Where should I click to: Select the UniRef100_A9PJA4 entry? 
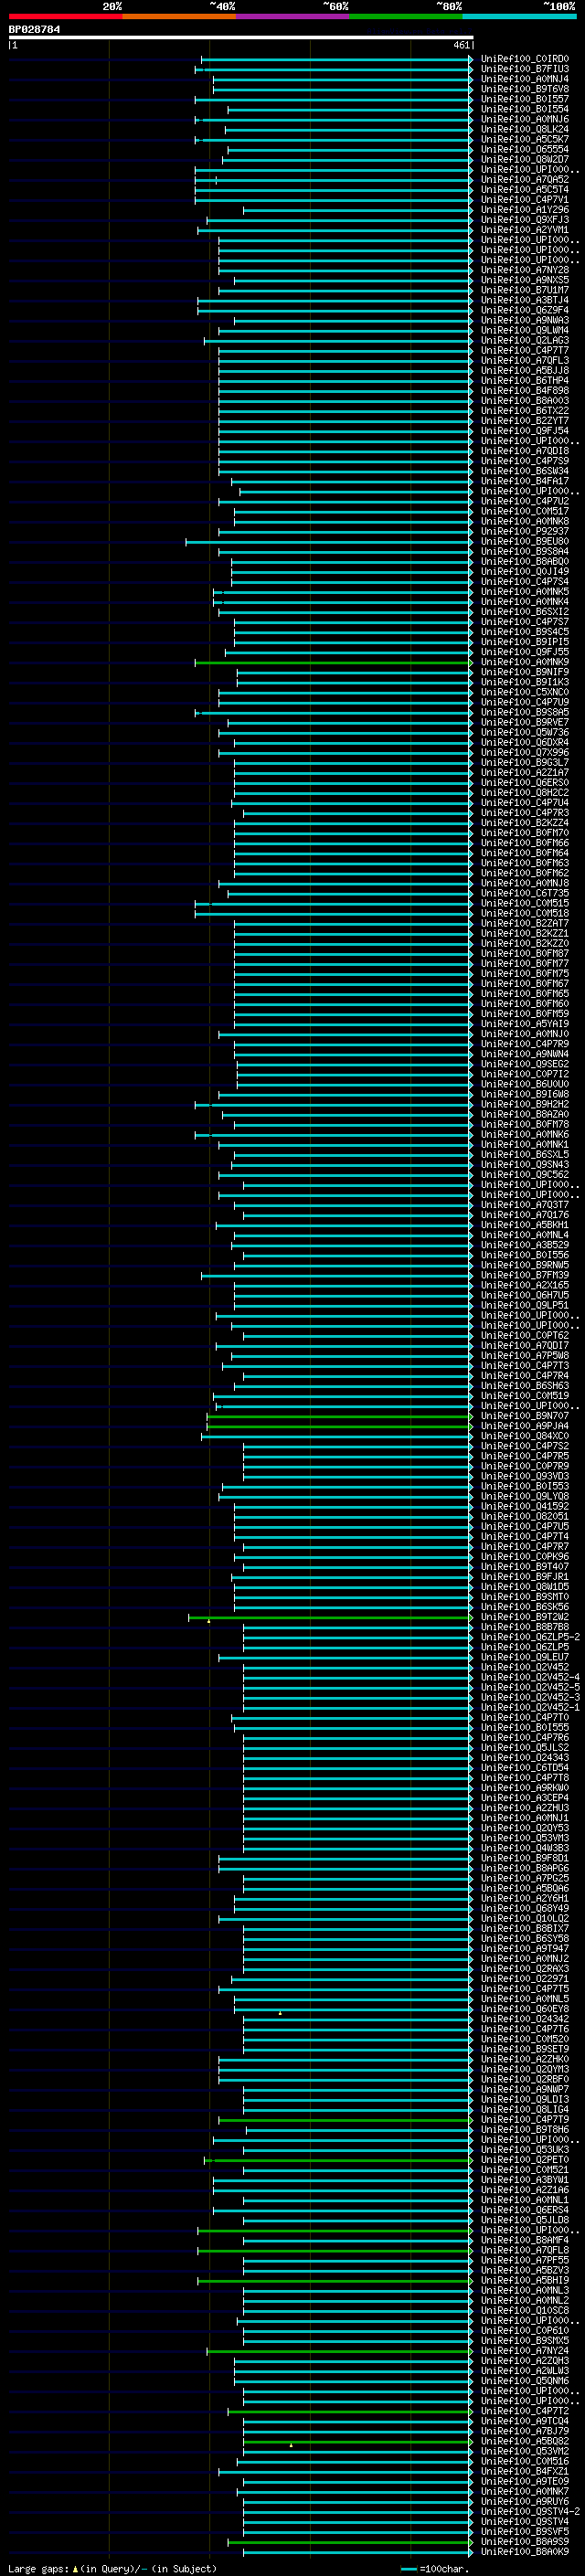[525, 1426]
